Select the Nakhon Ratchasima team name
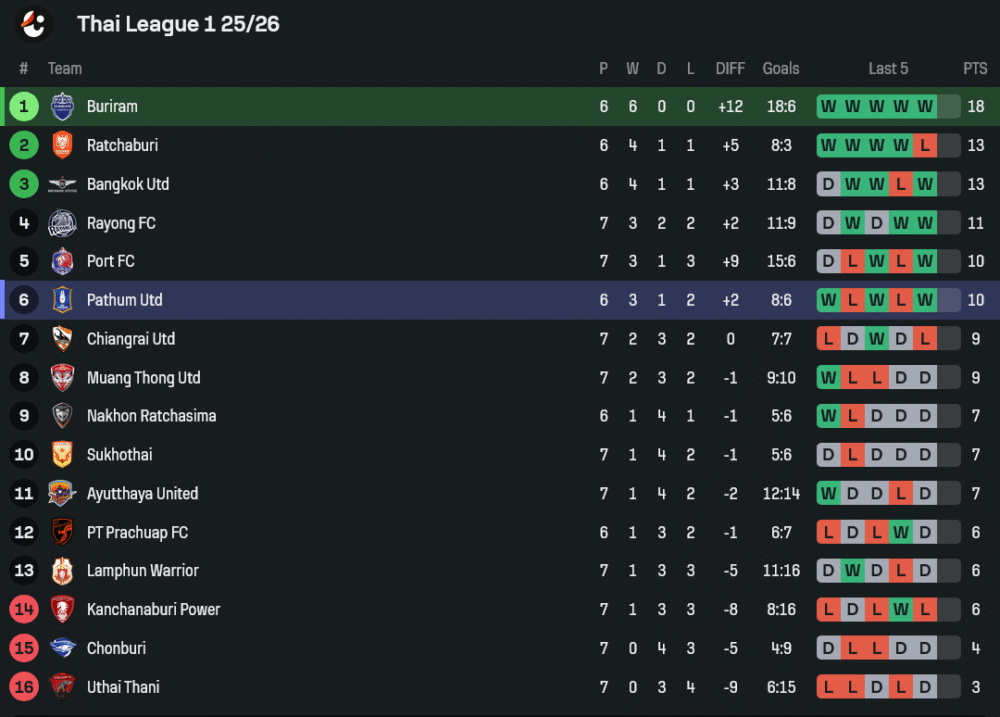The image size is (1000, 717). point(151,416)
